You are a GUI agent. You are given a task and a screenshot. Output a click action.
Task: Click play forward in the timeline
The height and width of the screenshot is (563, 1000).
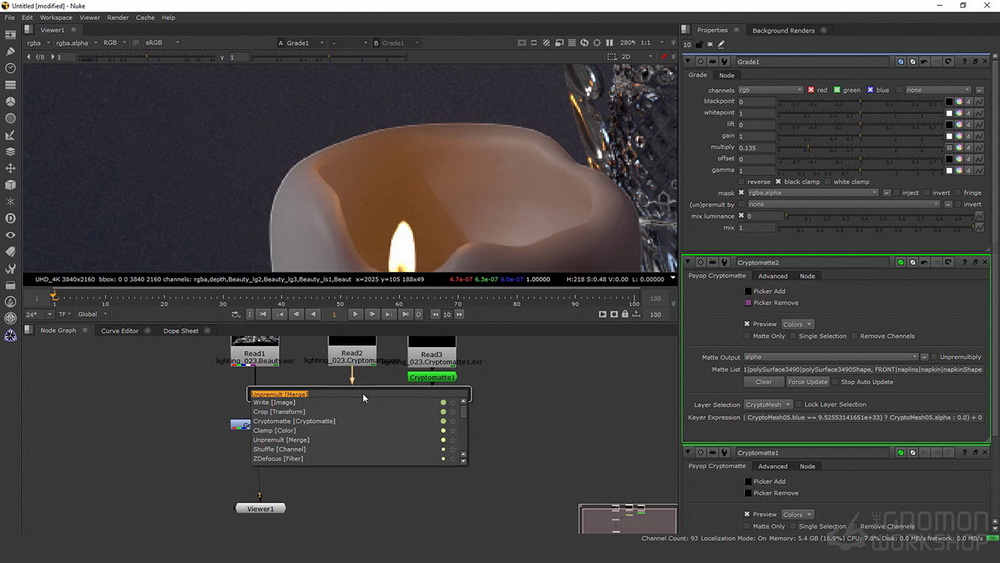point(356,314)
